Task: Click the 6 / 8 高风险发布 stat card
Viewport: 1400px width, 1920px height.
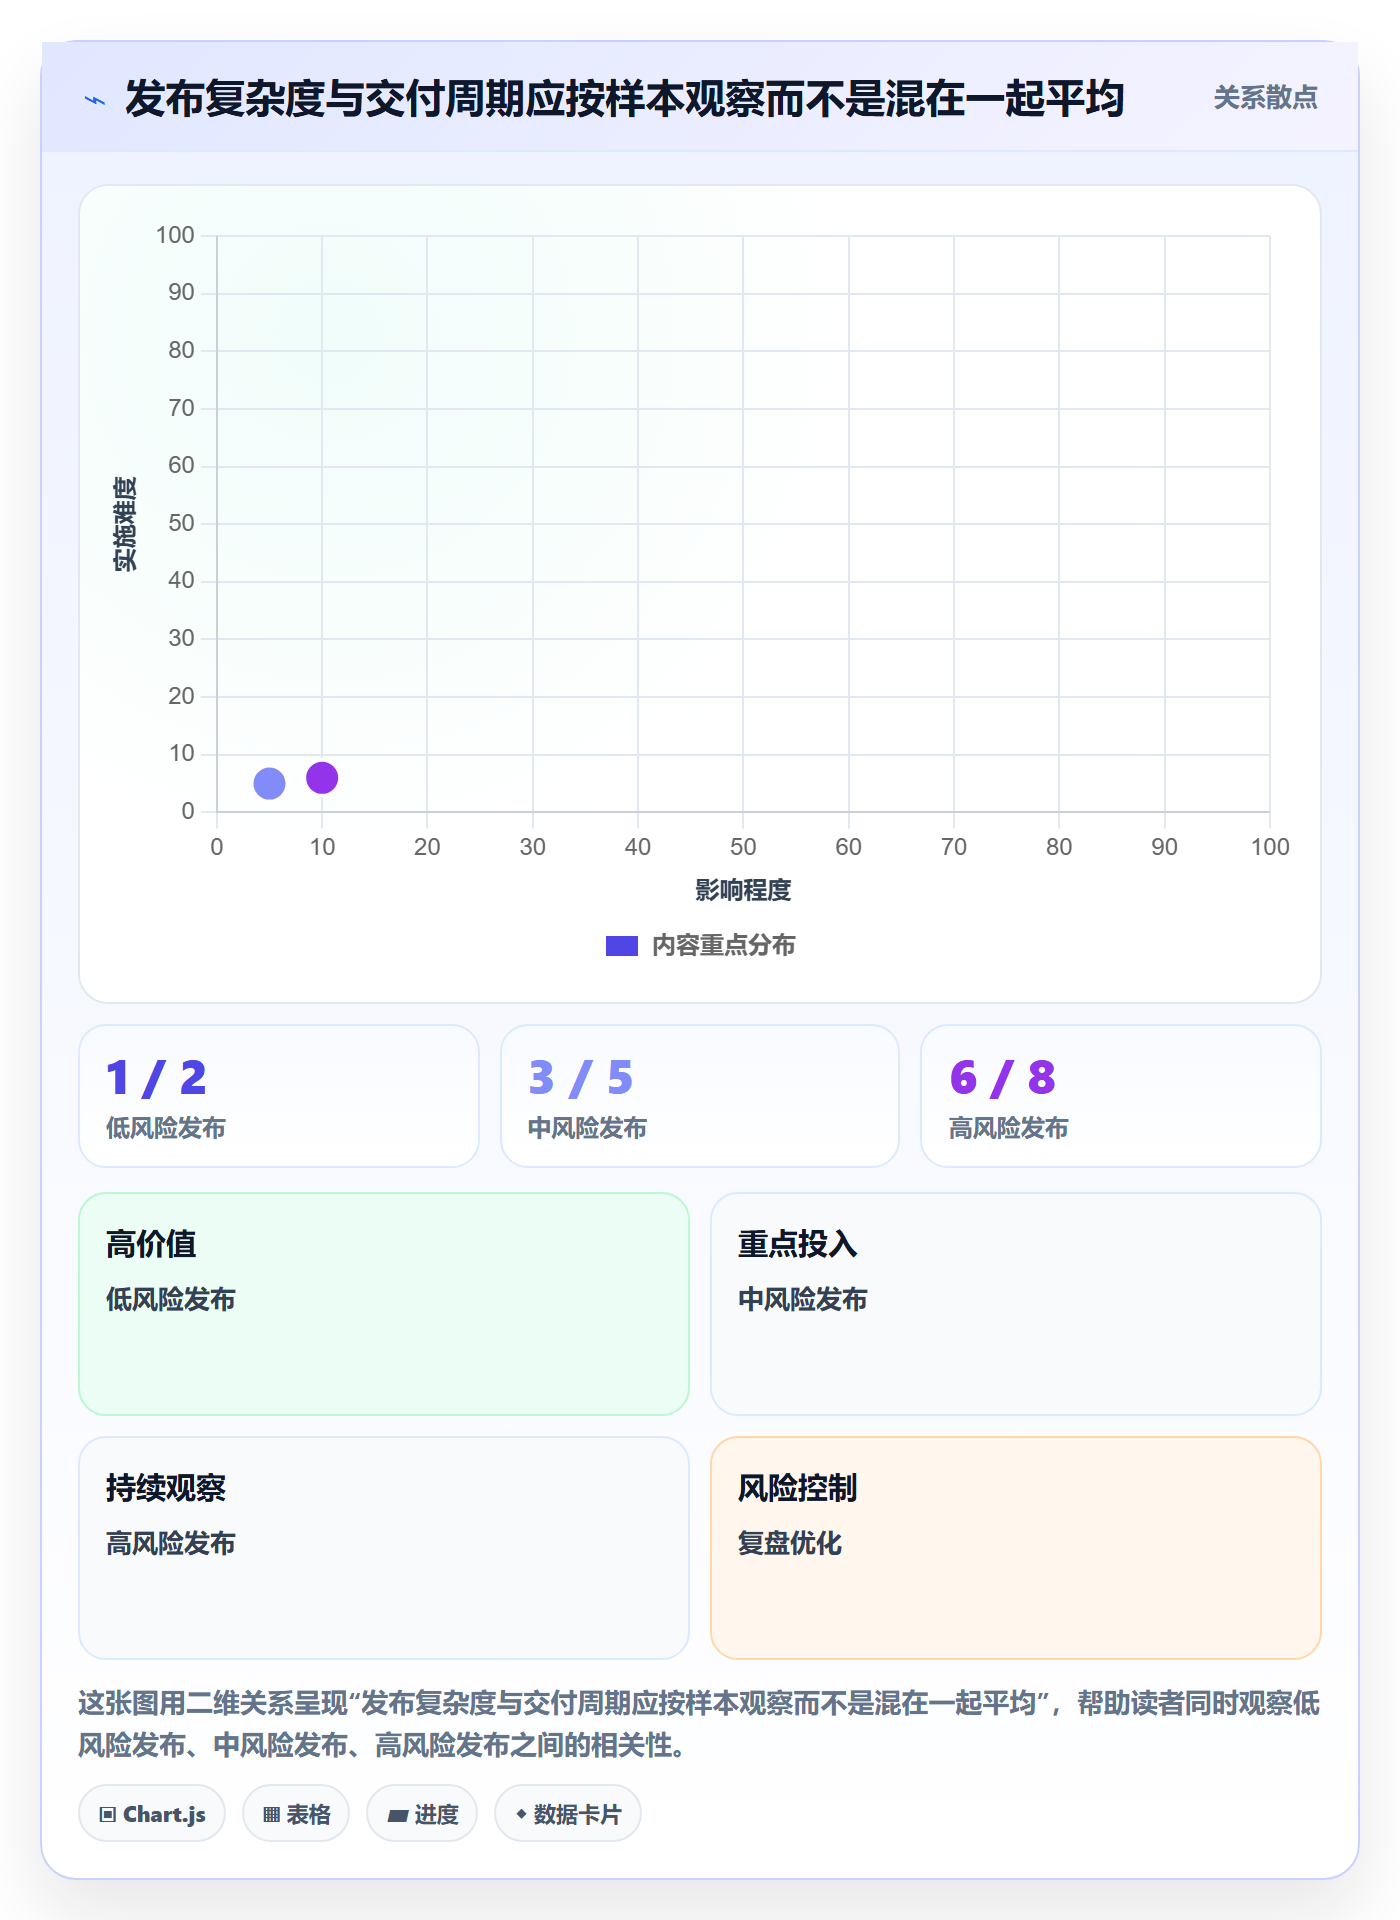Action: point(1121,1096)
